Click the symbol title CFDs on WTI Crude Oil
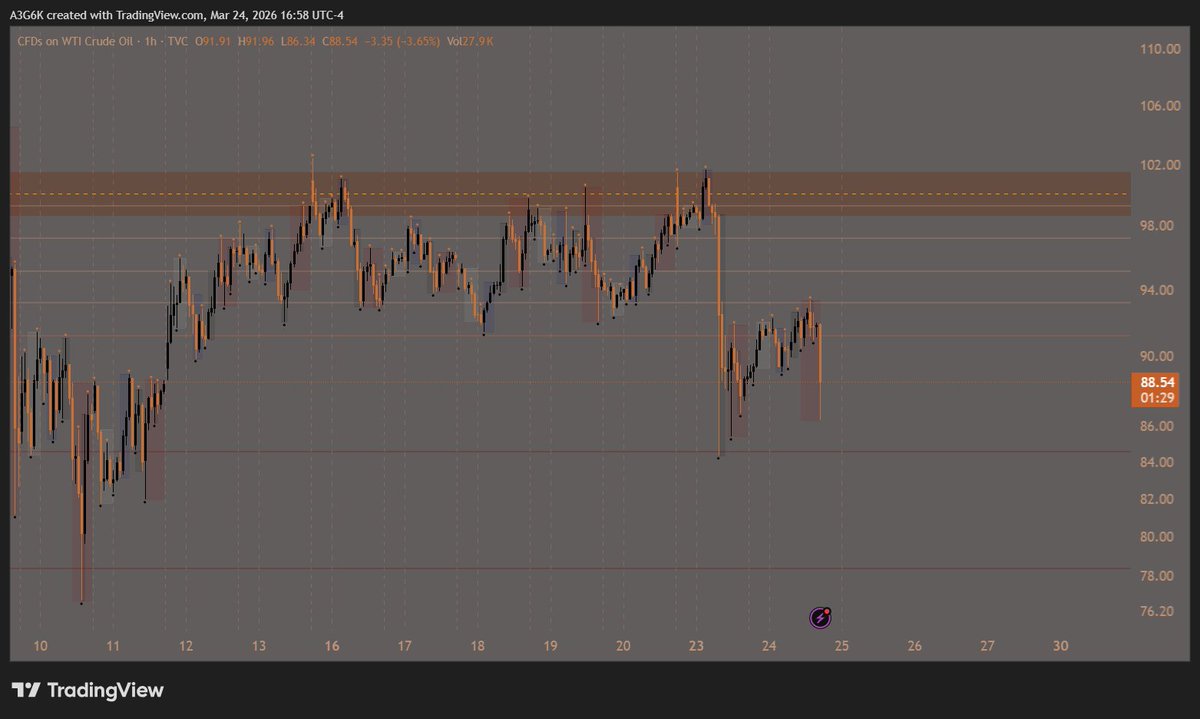 click(x=73, y=40)
